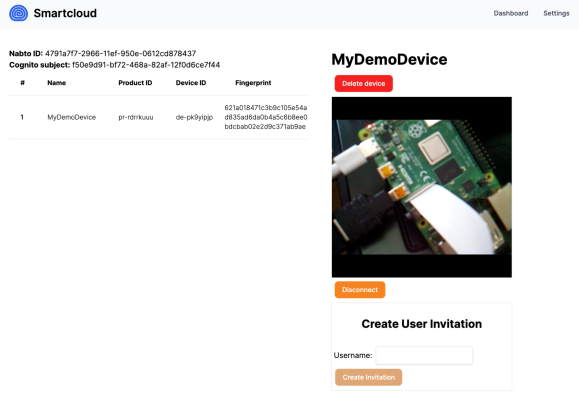Screen dimensions: 579x400
Task: Click the Create Invitation button
Action: click(x=368, y=377)
